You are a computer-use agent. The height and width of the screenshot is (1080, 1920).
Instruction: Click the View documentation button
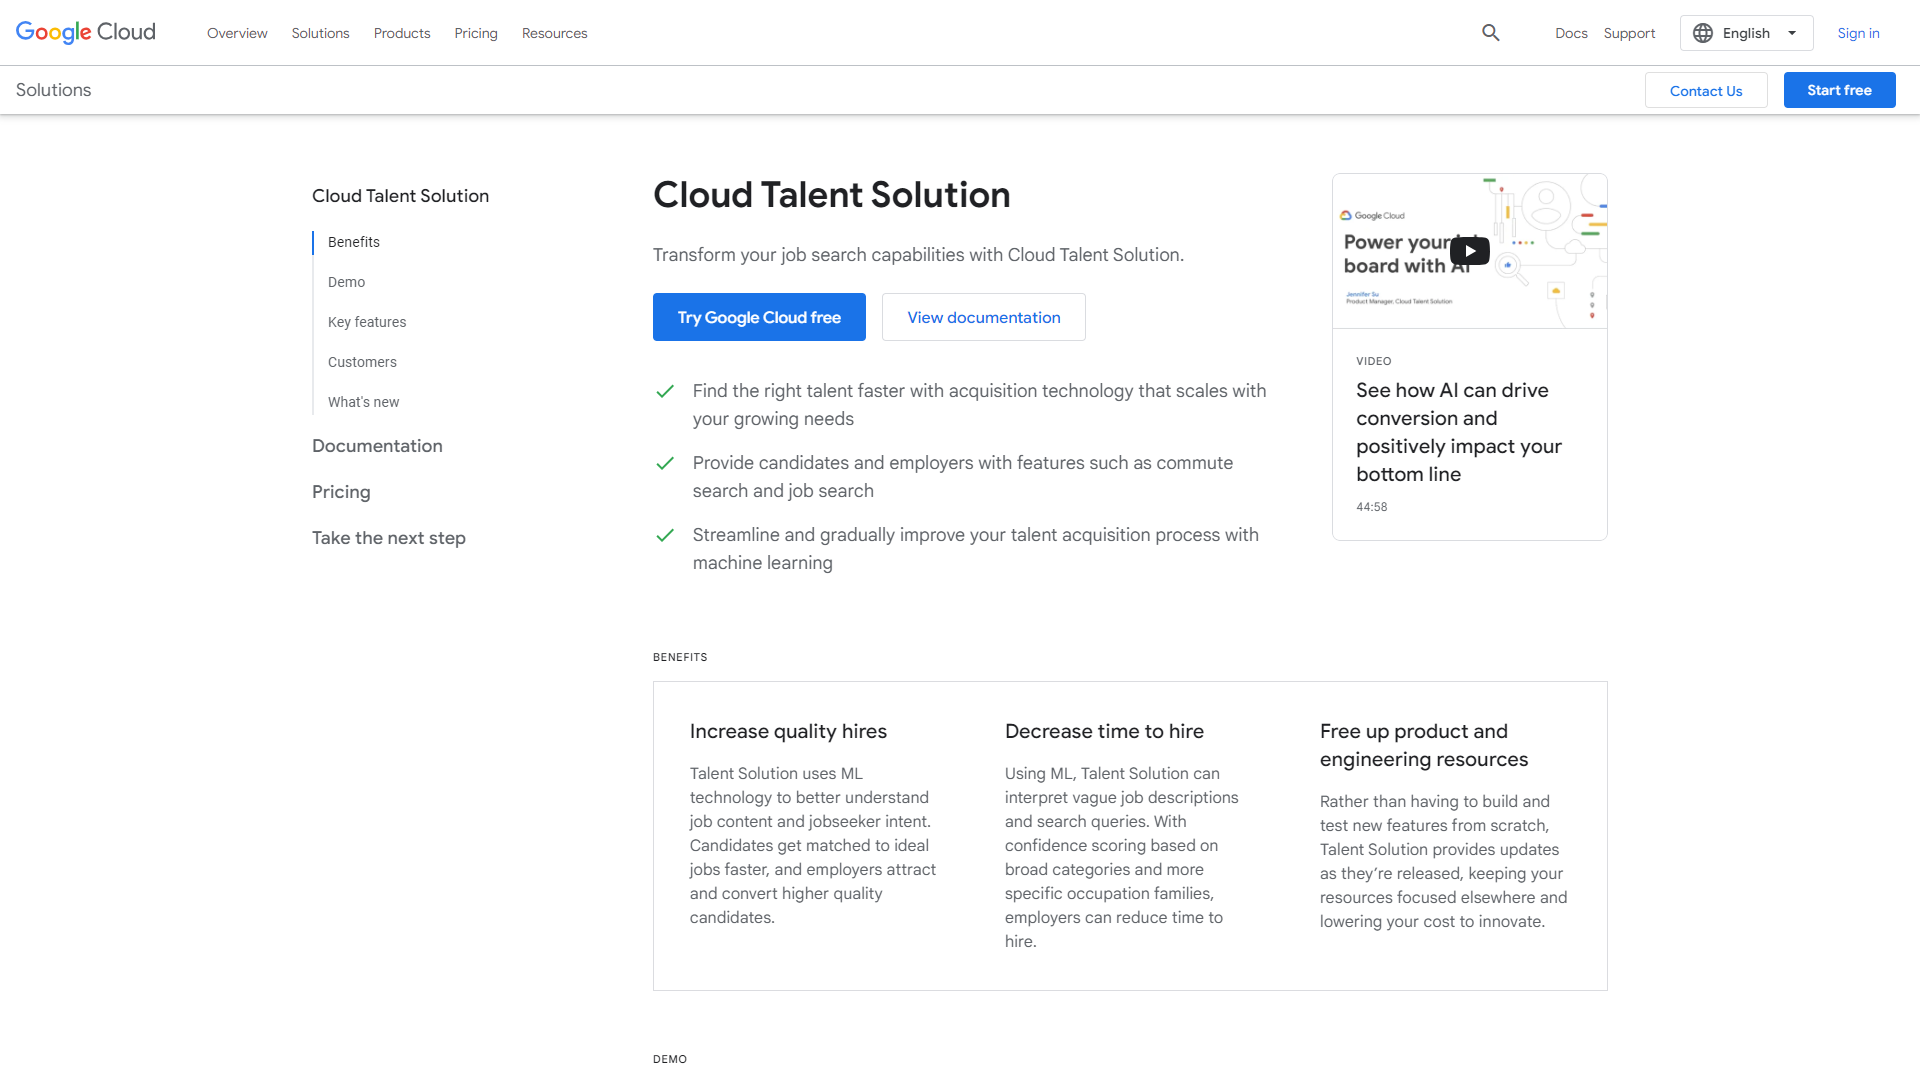[984, 316]
